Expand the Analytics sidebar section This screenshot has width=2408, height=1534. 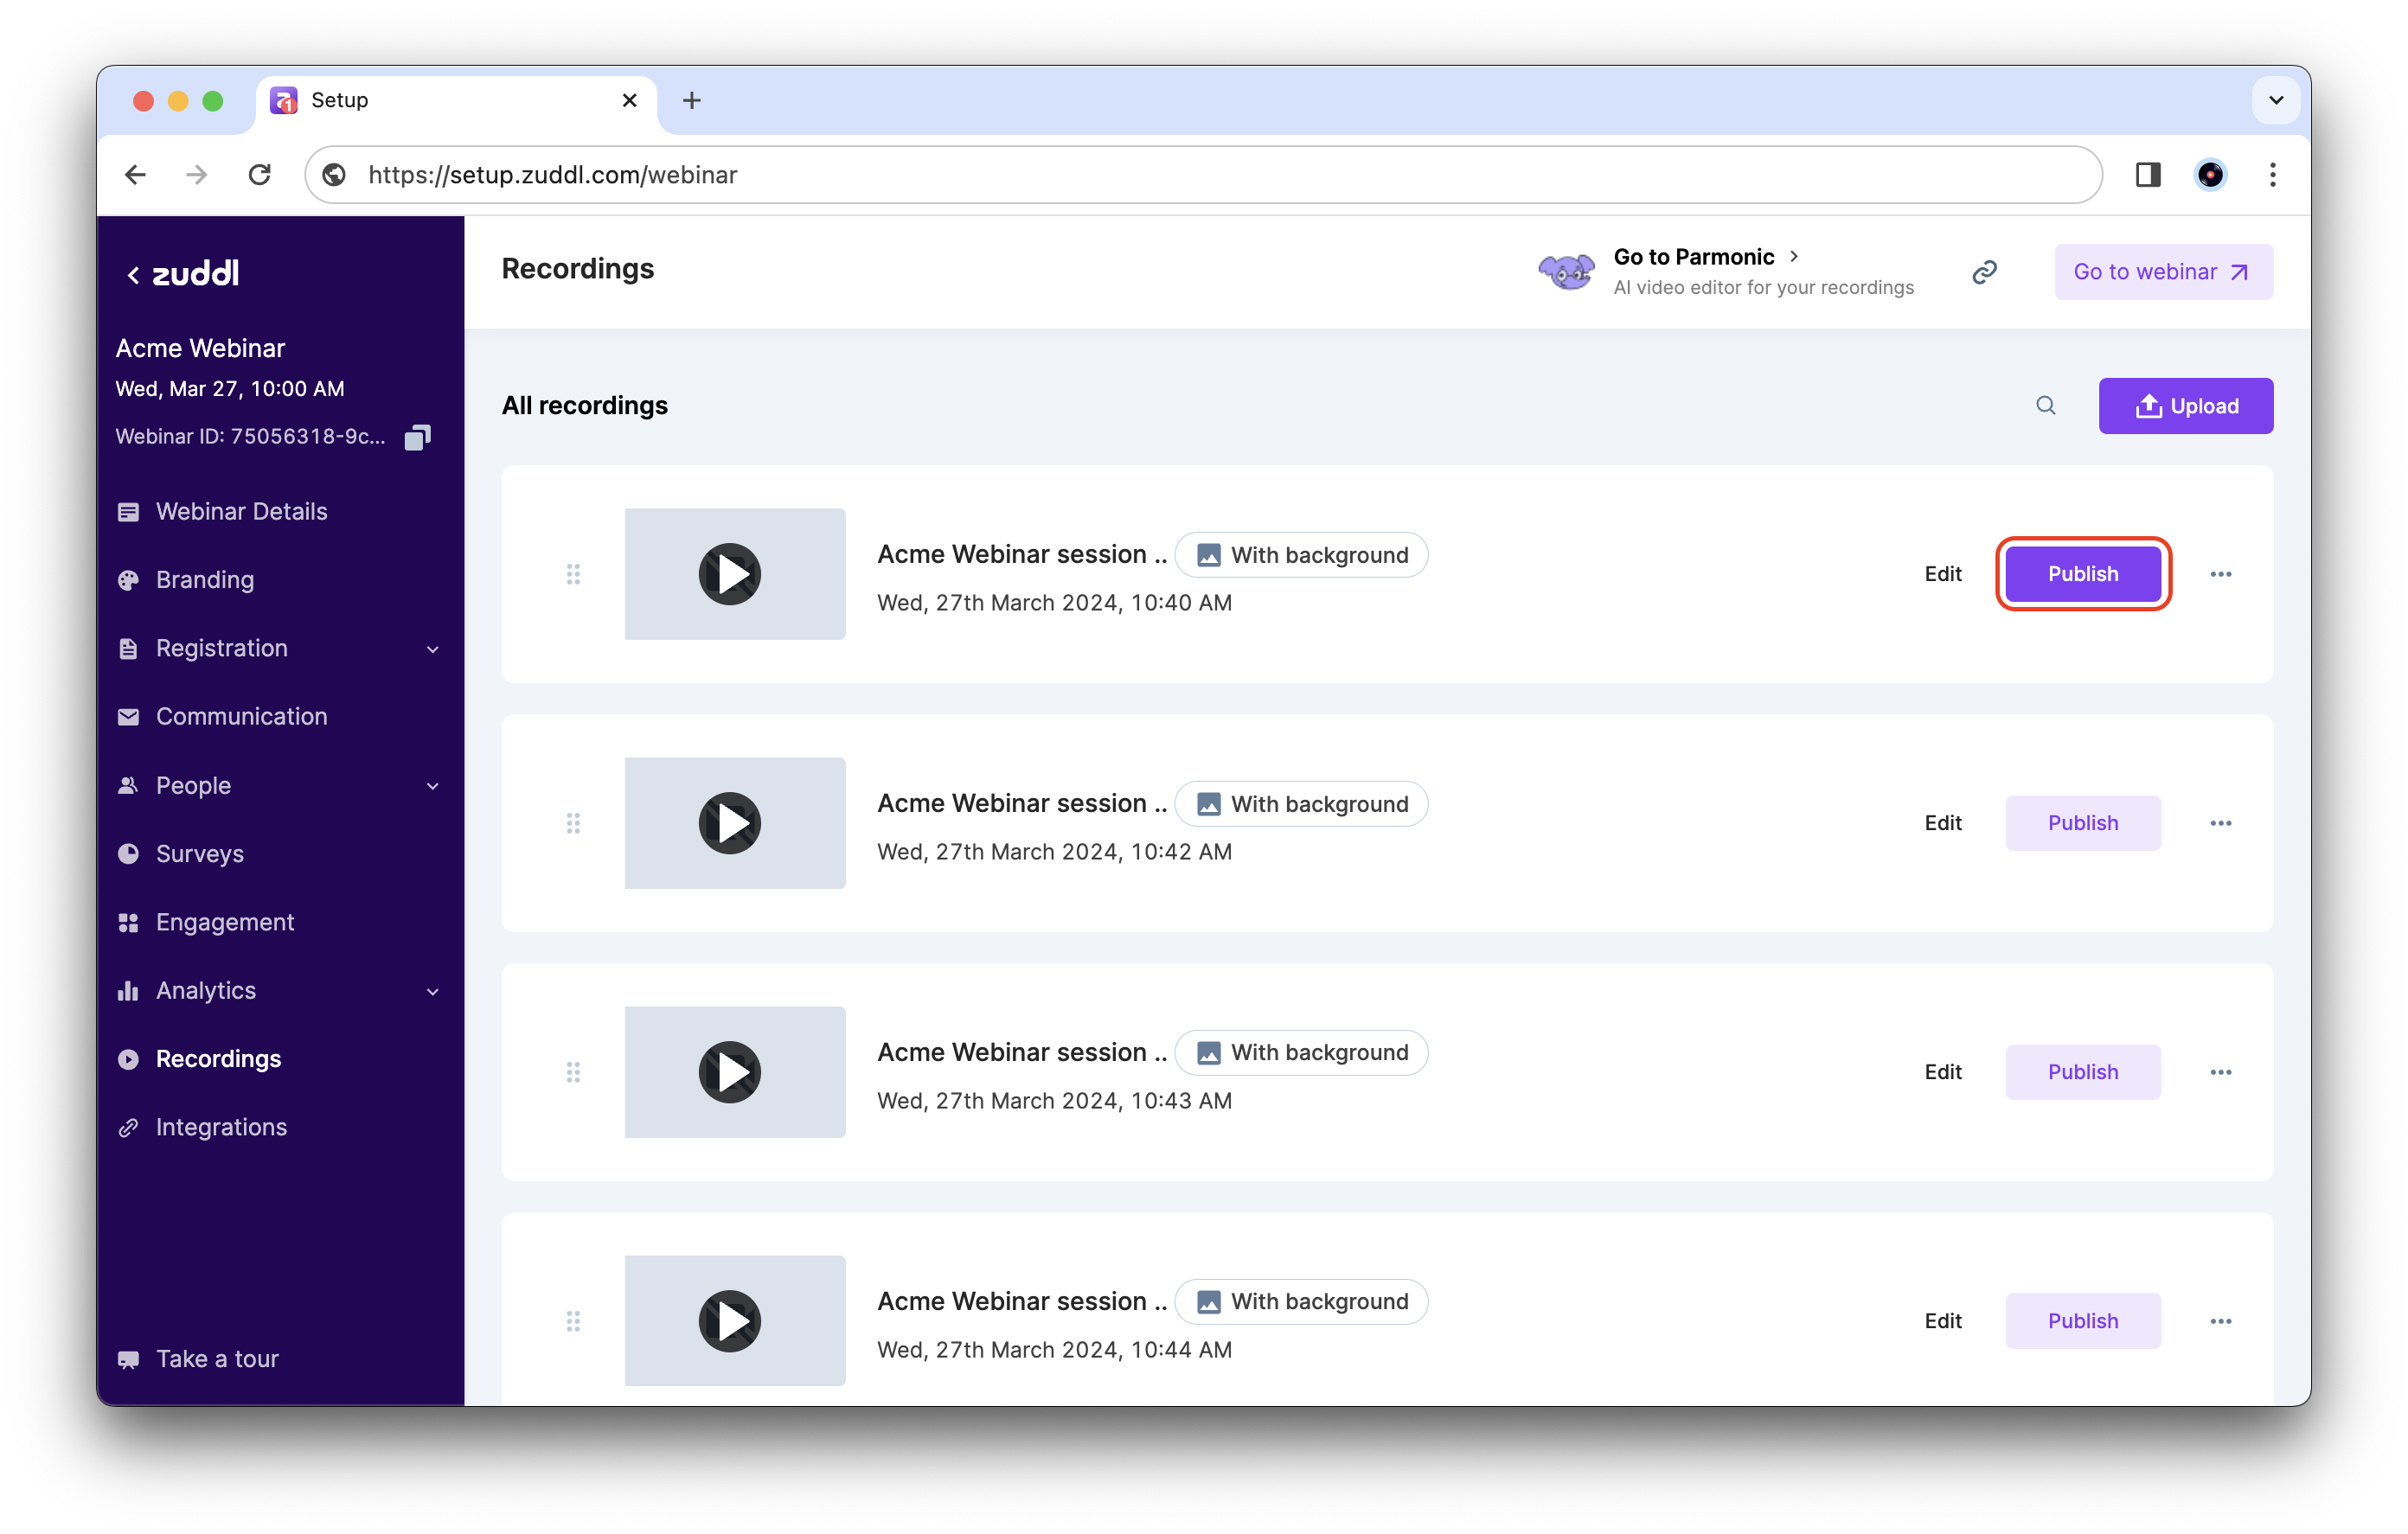[432, 991]
